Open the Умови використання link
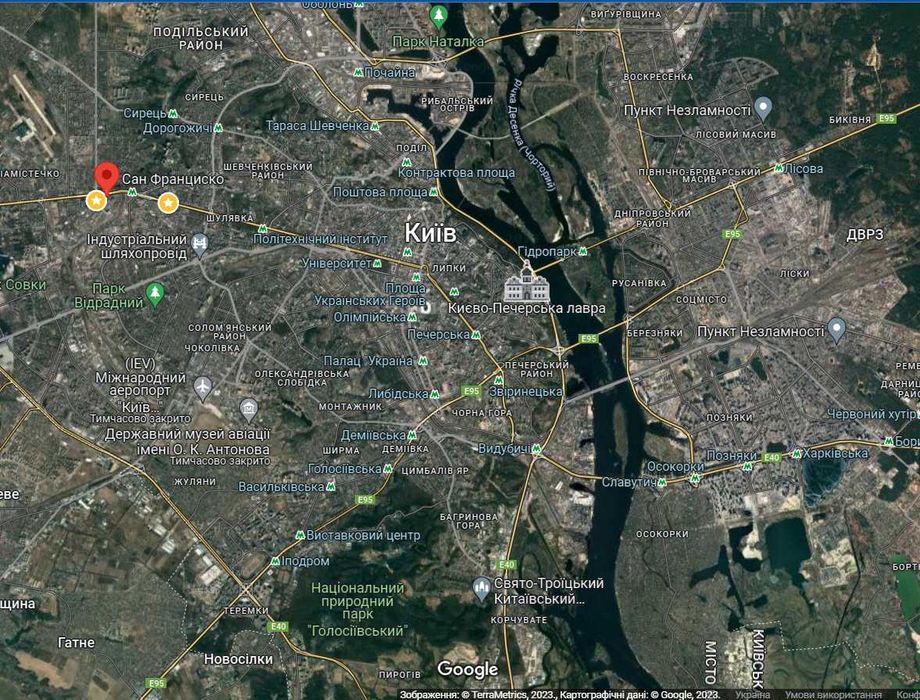 pos(833,695)
